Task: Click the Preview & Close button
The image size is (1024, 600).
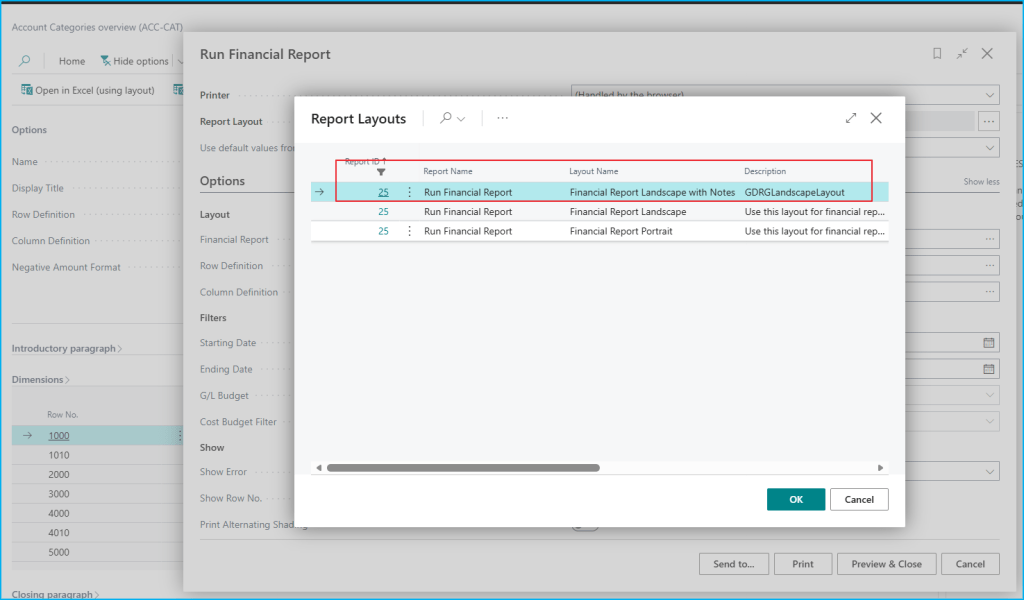Action: point(886,564)
